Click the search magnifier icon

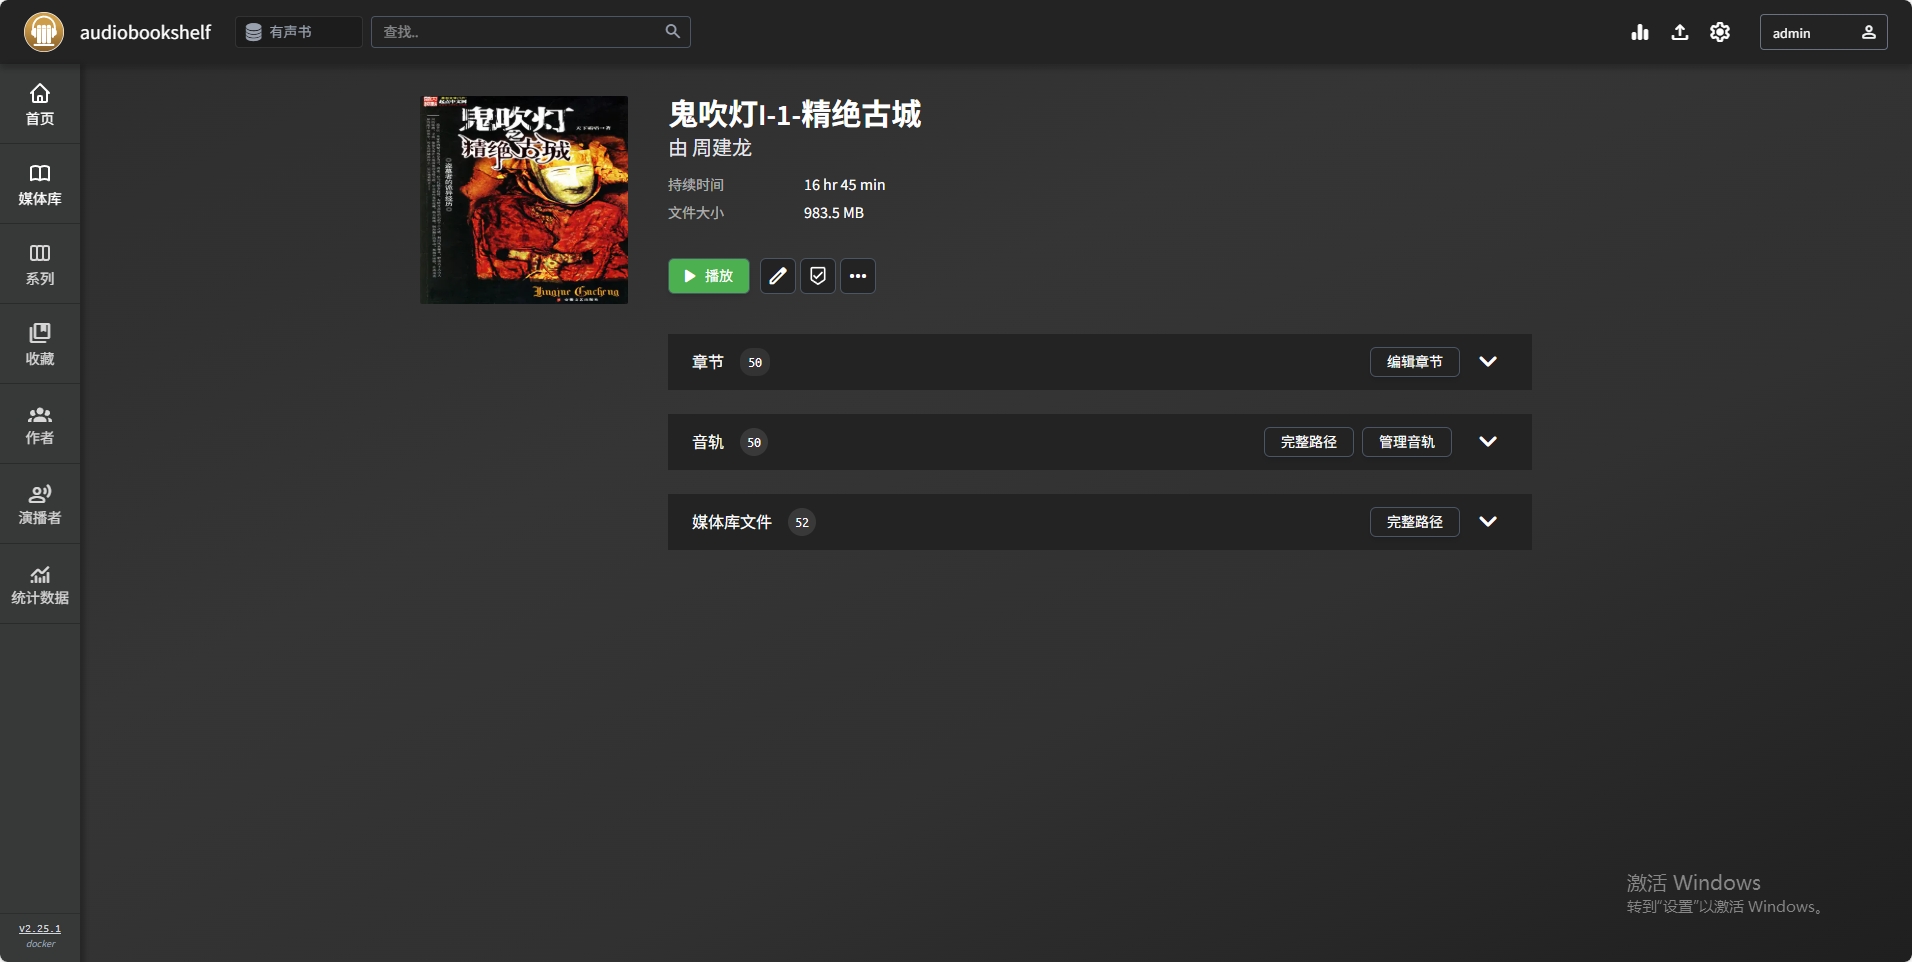[x=673, y=32]
